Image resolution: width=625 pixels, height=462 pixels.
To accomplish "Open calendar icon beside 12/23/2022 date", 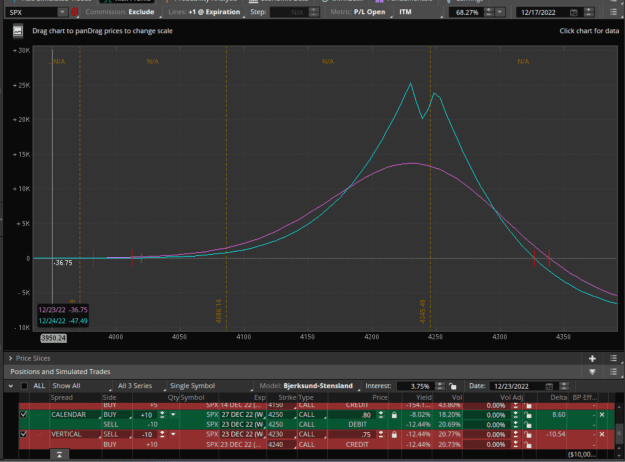I will pyautogui.click(x=549, y=386).
